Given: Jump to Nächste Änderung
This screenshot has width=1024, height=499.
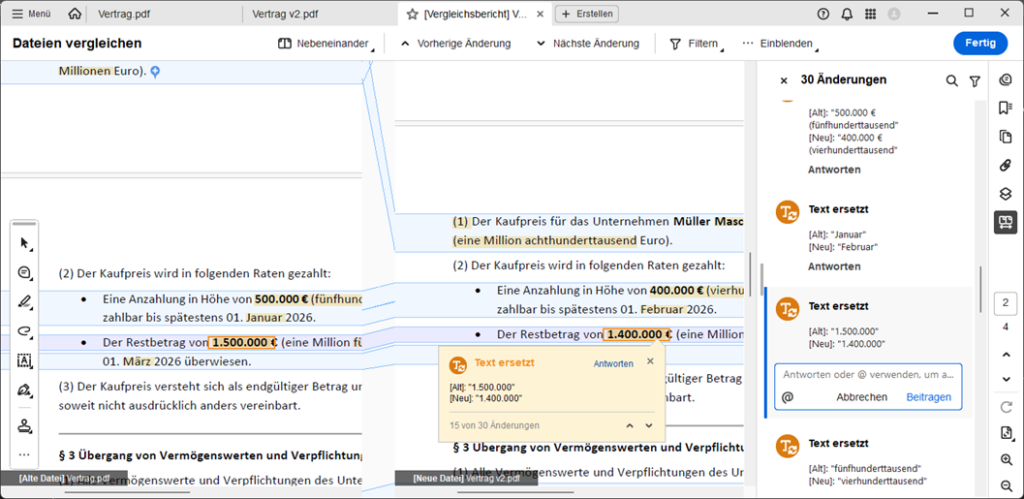Looking at the screenshot, I should (587, 44).
